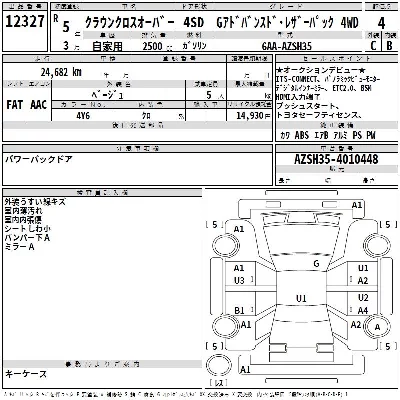Click the U1 mark on the roof
Viewport: 400px width, 400px height.
(301, 298)
